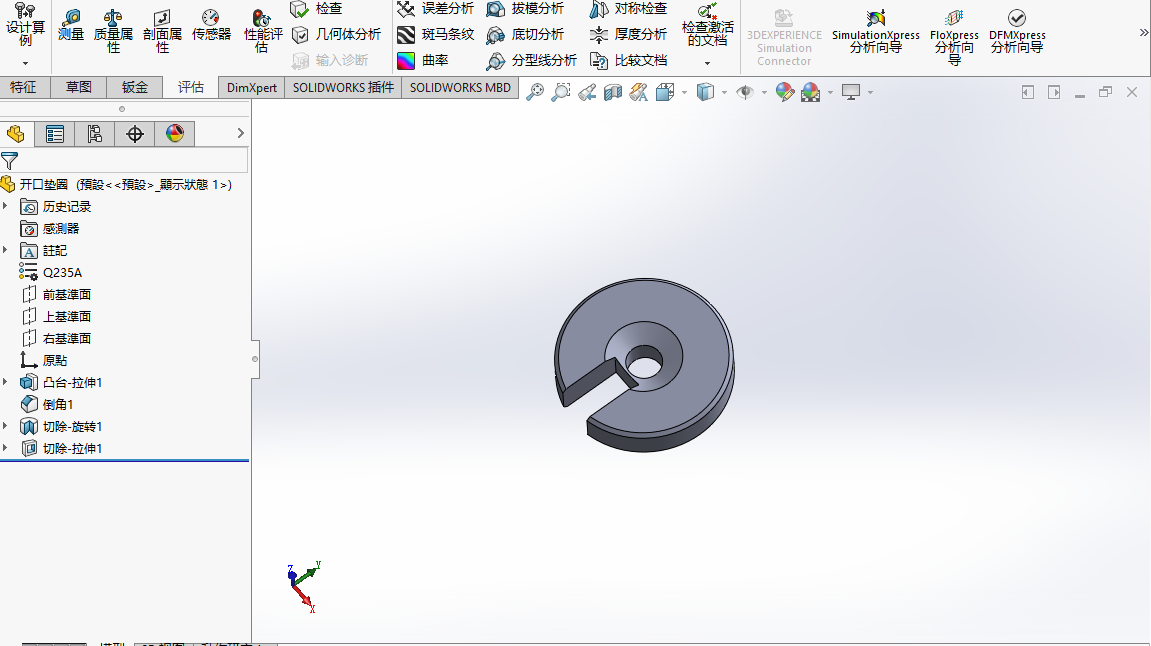Screen dimensions: 1151x646
Task: Open View Settings monitor dropdown
Action: (871, 92)
